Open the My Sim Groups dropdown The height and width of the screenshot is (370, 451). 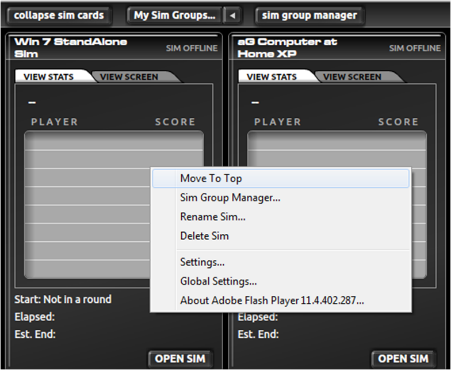(x=174, y=15)
